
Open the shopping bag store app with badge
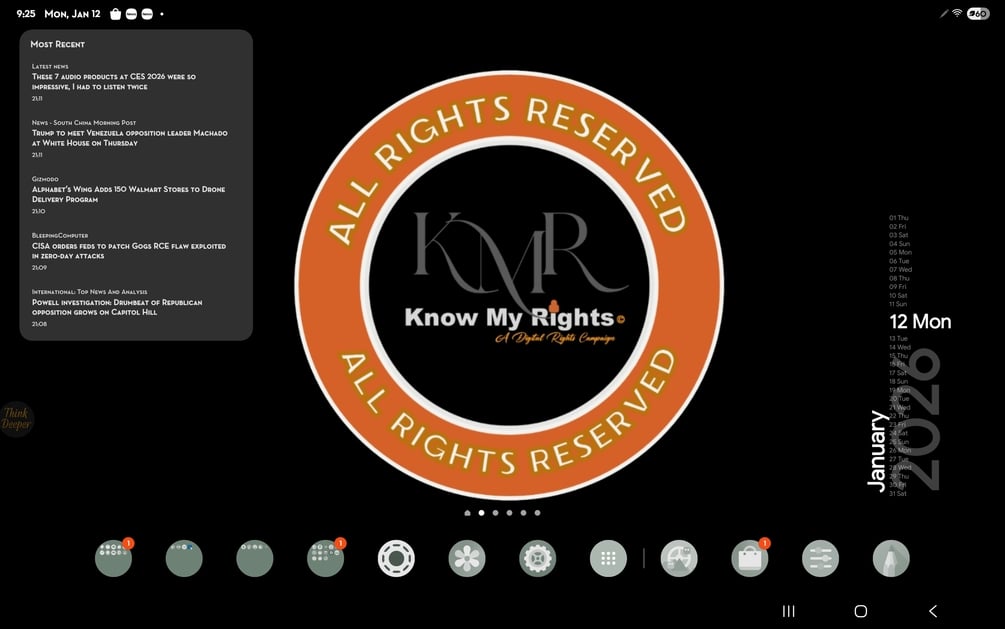coord(749,558)
